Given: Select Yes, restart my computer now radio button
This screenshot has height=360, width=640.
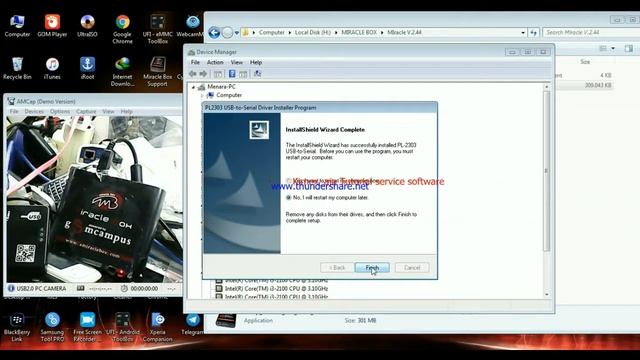Looking at the screenshot, I should [289, 180].
